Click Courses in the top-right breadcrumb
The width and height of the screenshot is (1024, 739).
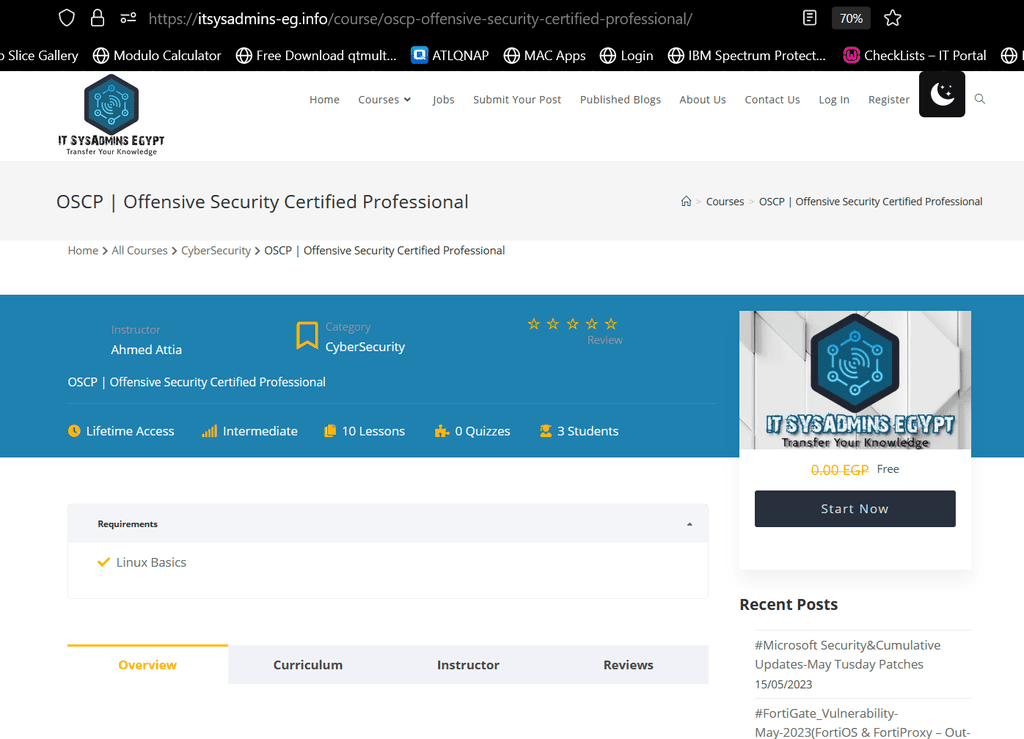(x=725, y=202)
